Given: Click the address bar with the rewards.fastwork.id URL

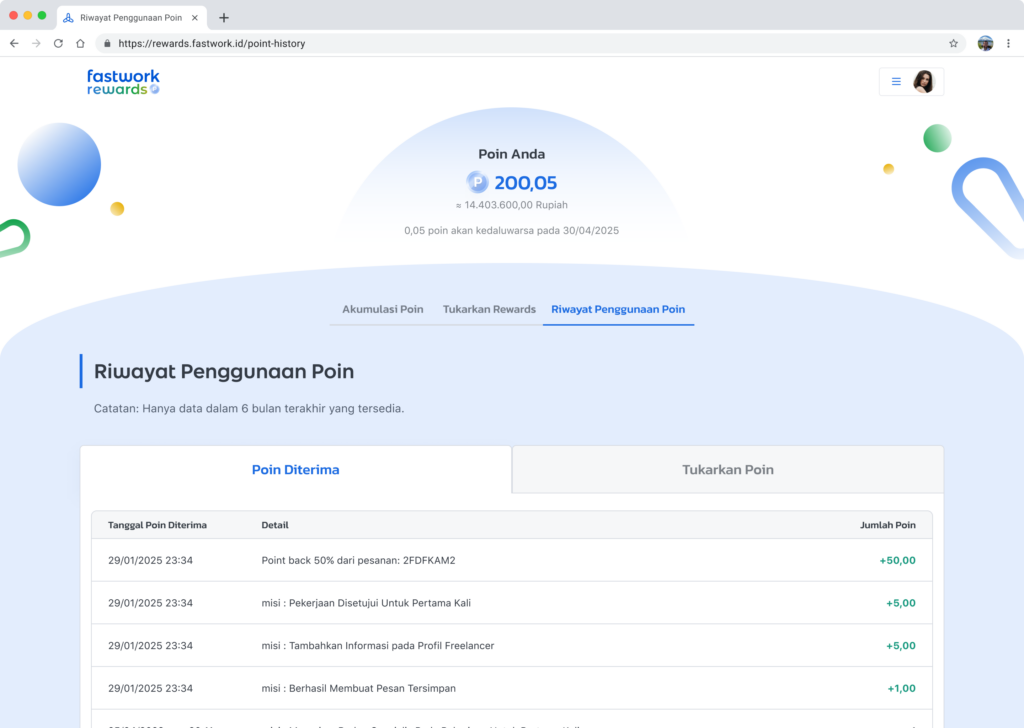Looking at the screenshot, I should pyautogui.click(x=530, y=43).
